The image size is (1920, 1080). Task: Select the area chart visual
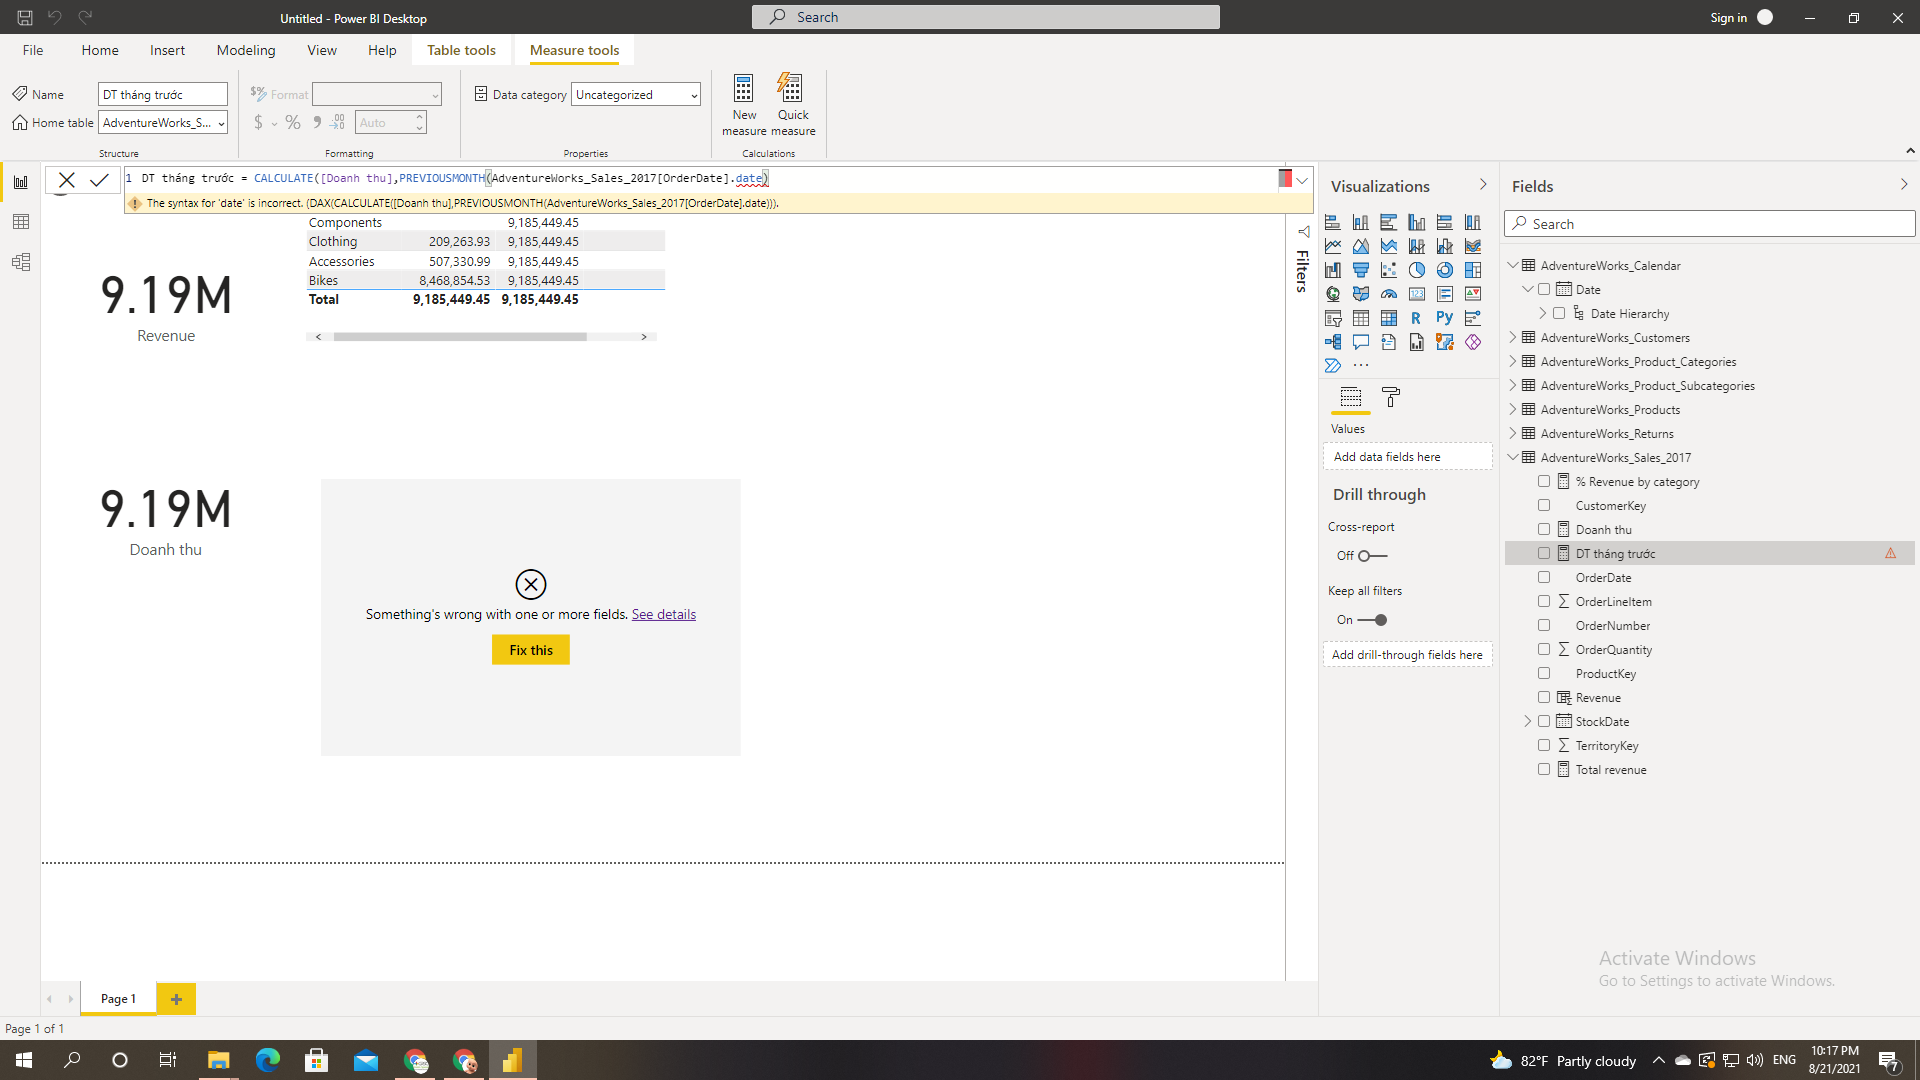click(1361, 246)
